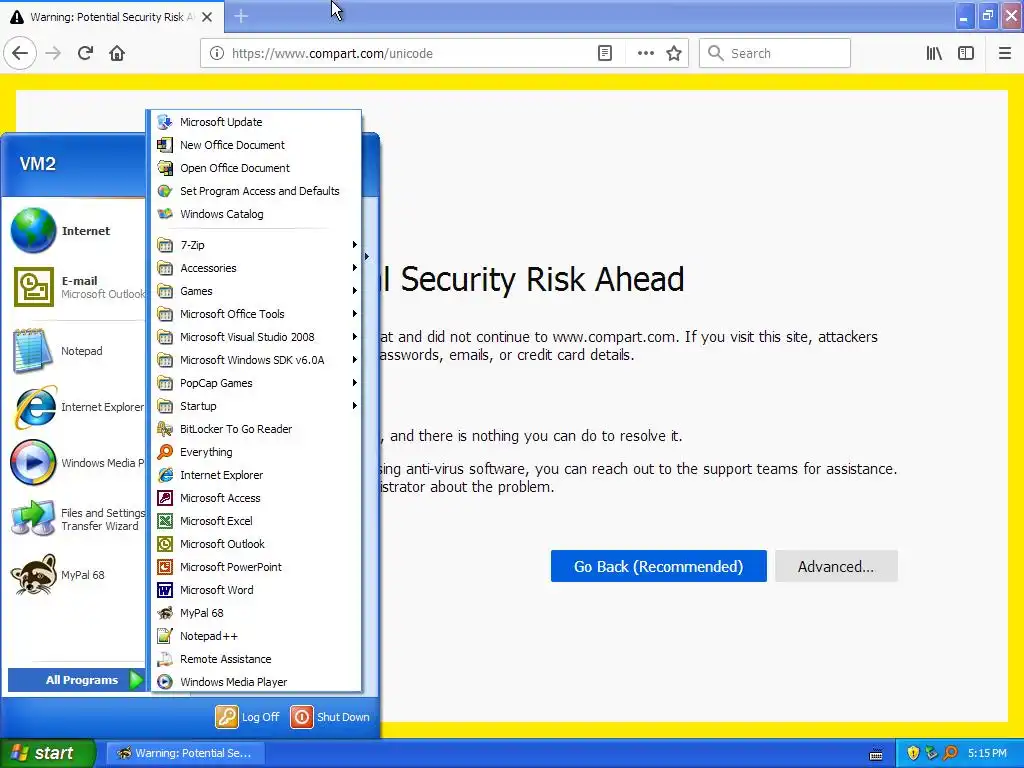Open a new tab with plus button
The image size is (1024, 768).
pos(241,16)
